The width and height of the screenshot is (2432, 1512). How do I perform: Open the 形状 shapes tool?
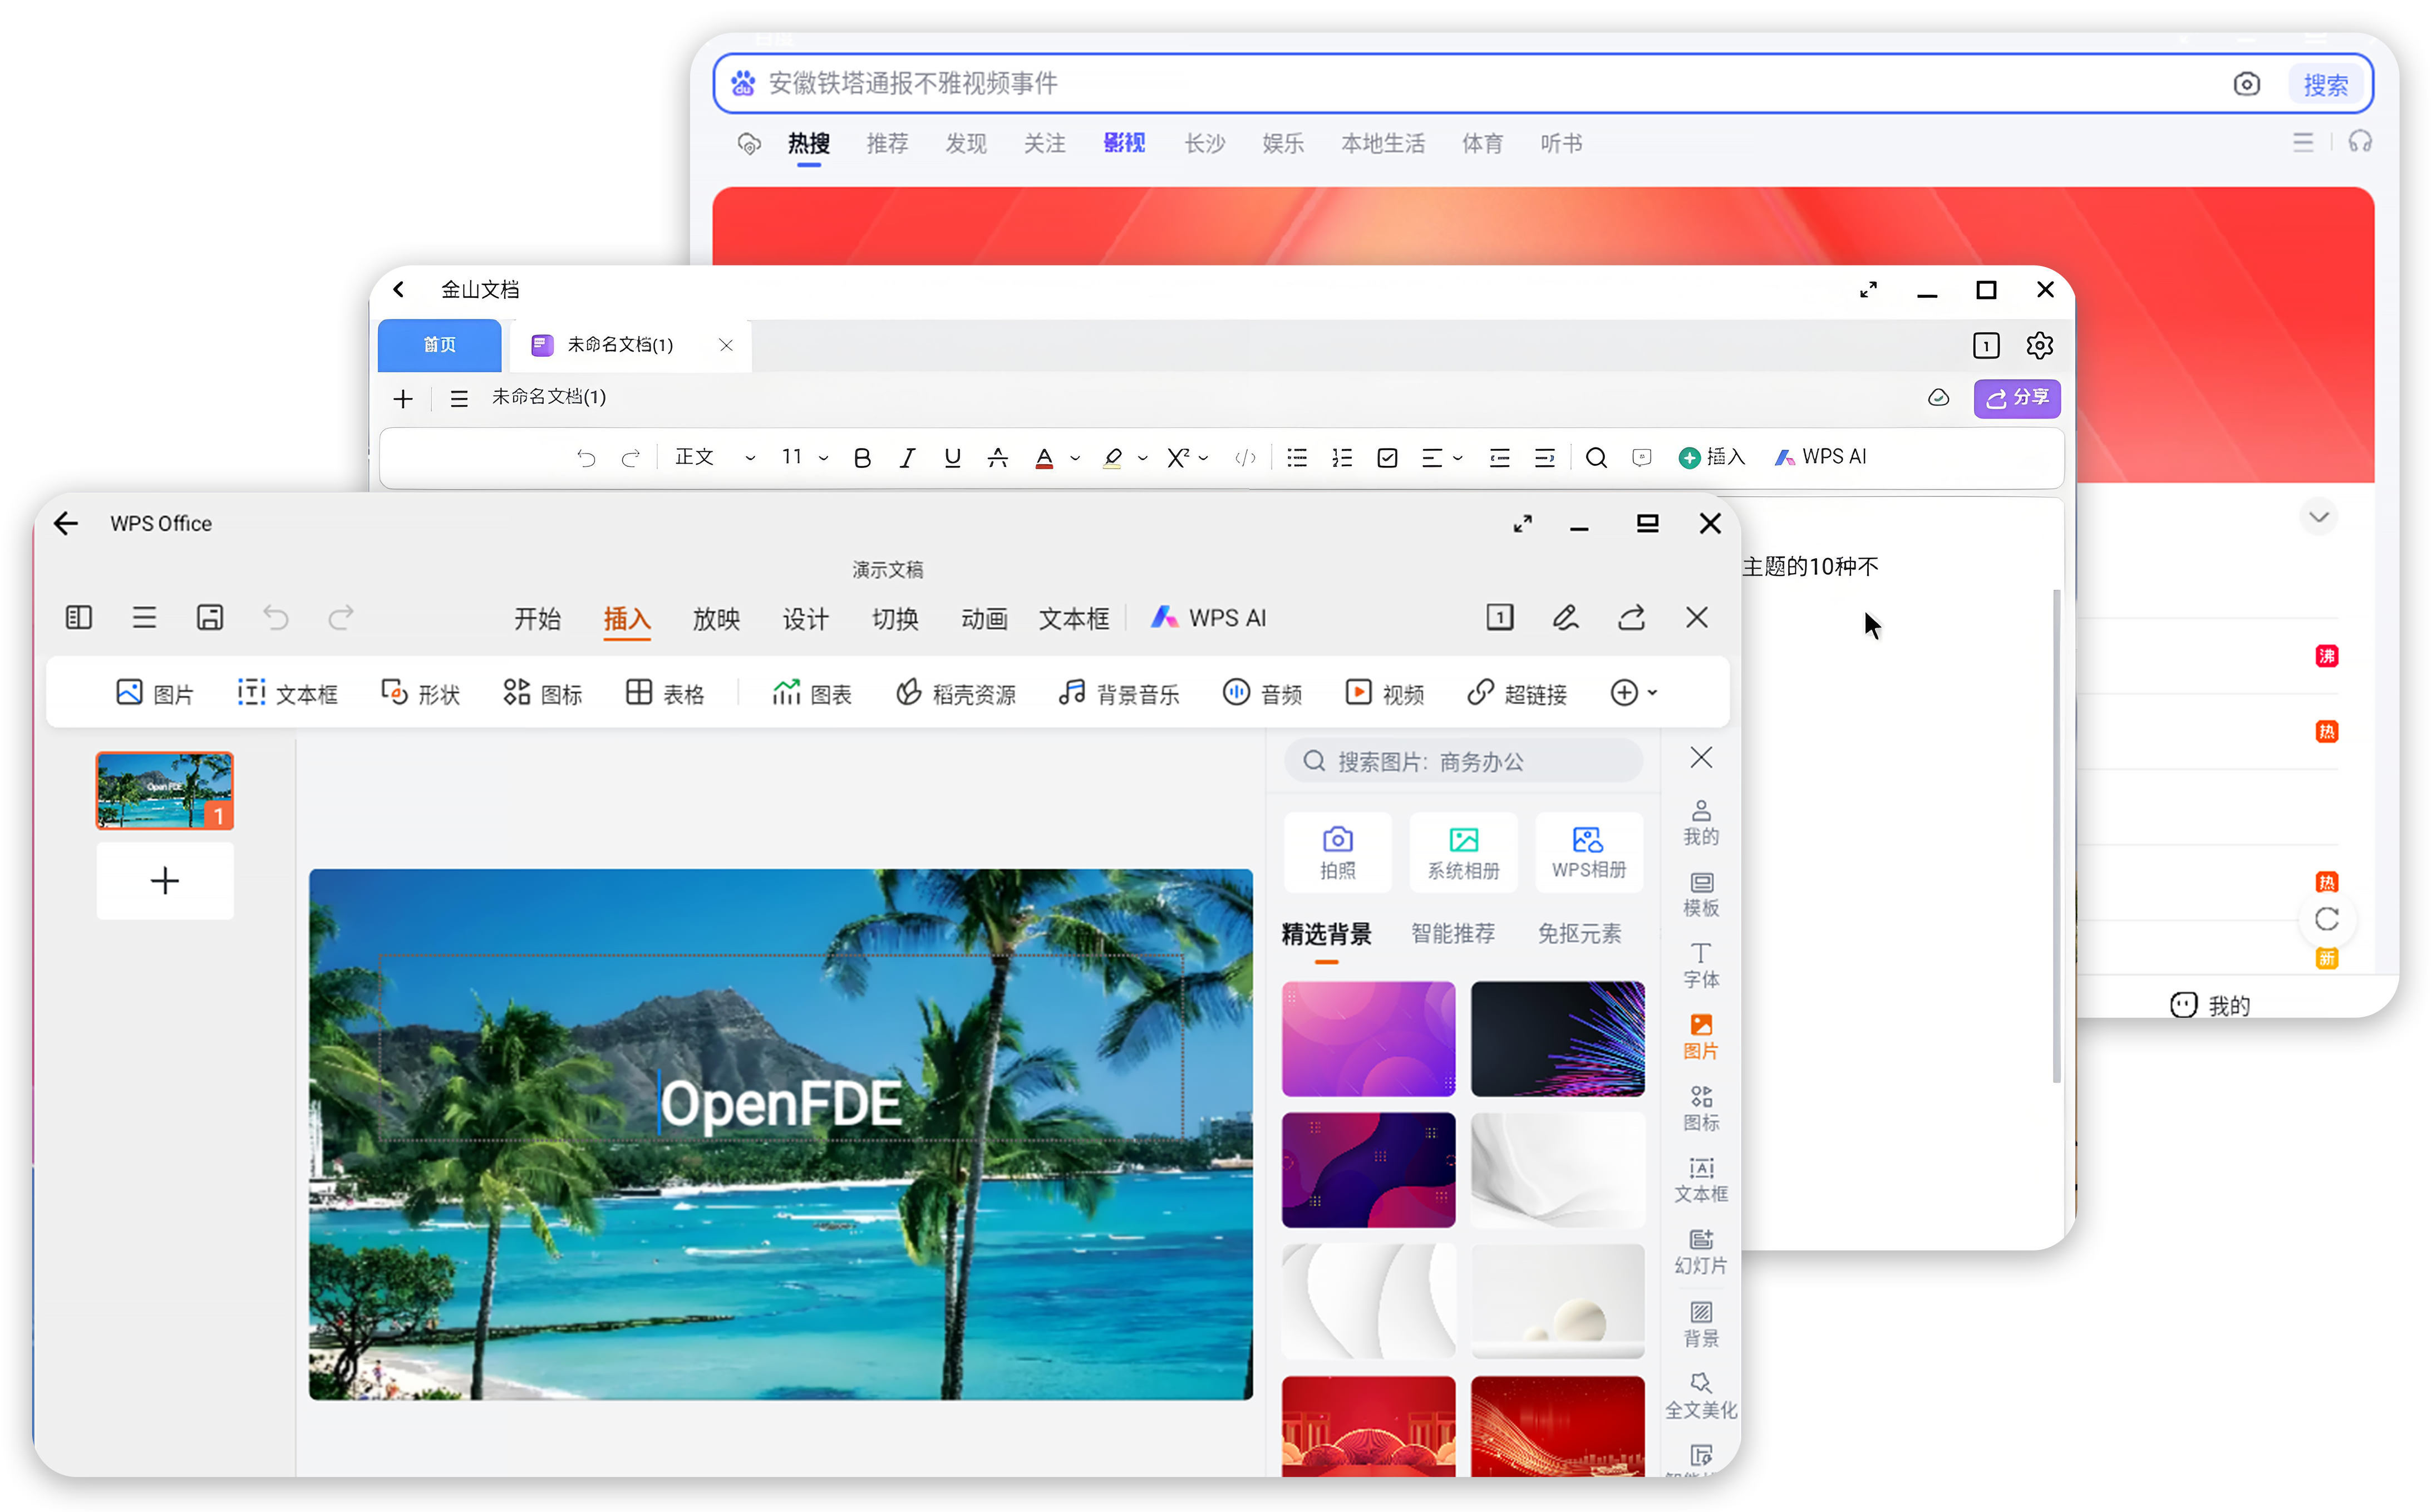420,693
